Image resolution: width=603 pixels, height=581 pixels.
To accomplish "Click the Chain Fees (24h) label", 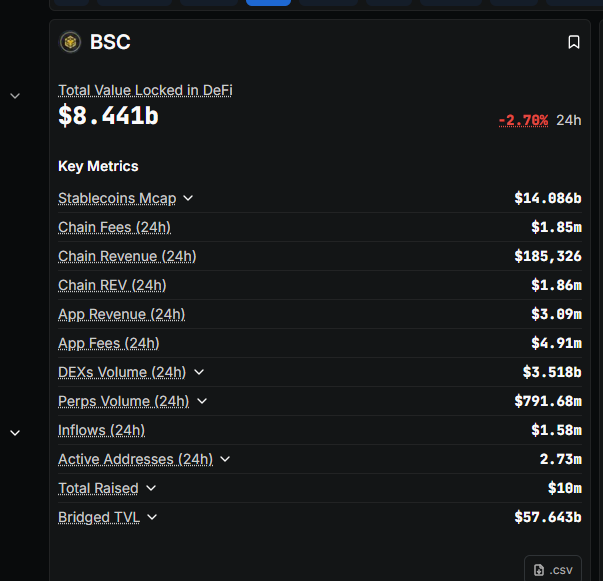I will [114, 227].
